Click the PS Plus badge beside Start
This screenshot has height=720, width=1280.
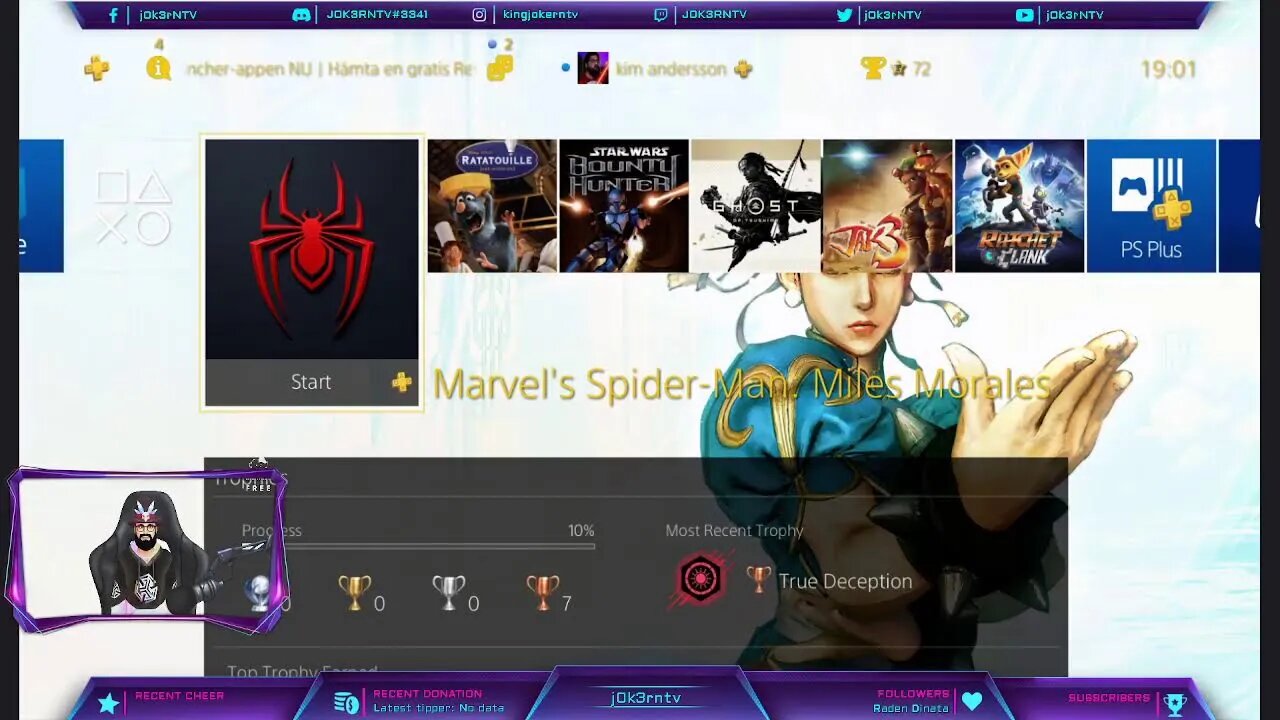(x=401, y=382)
